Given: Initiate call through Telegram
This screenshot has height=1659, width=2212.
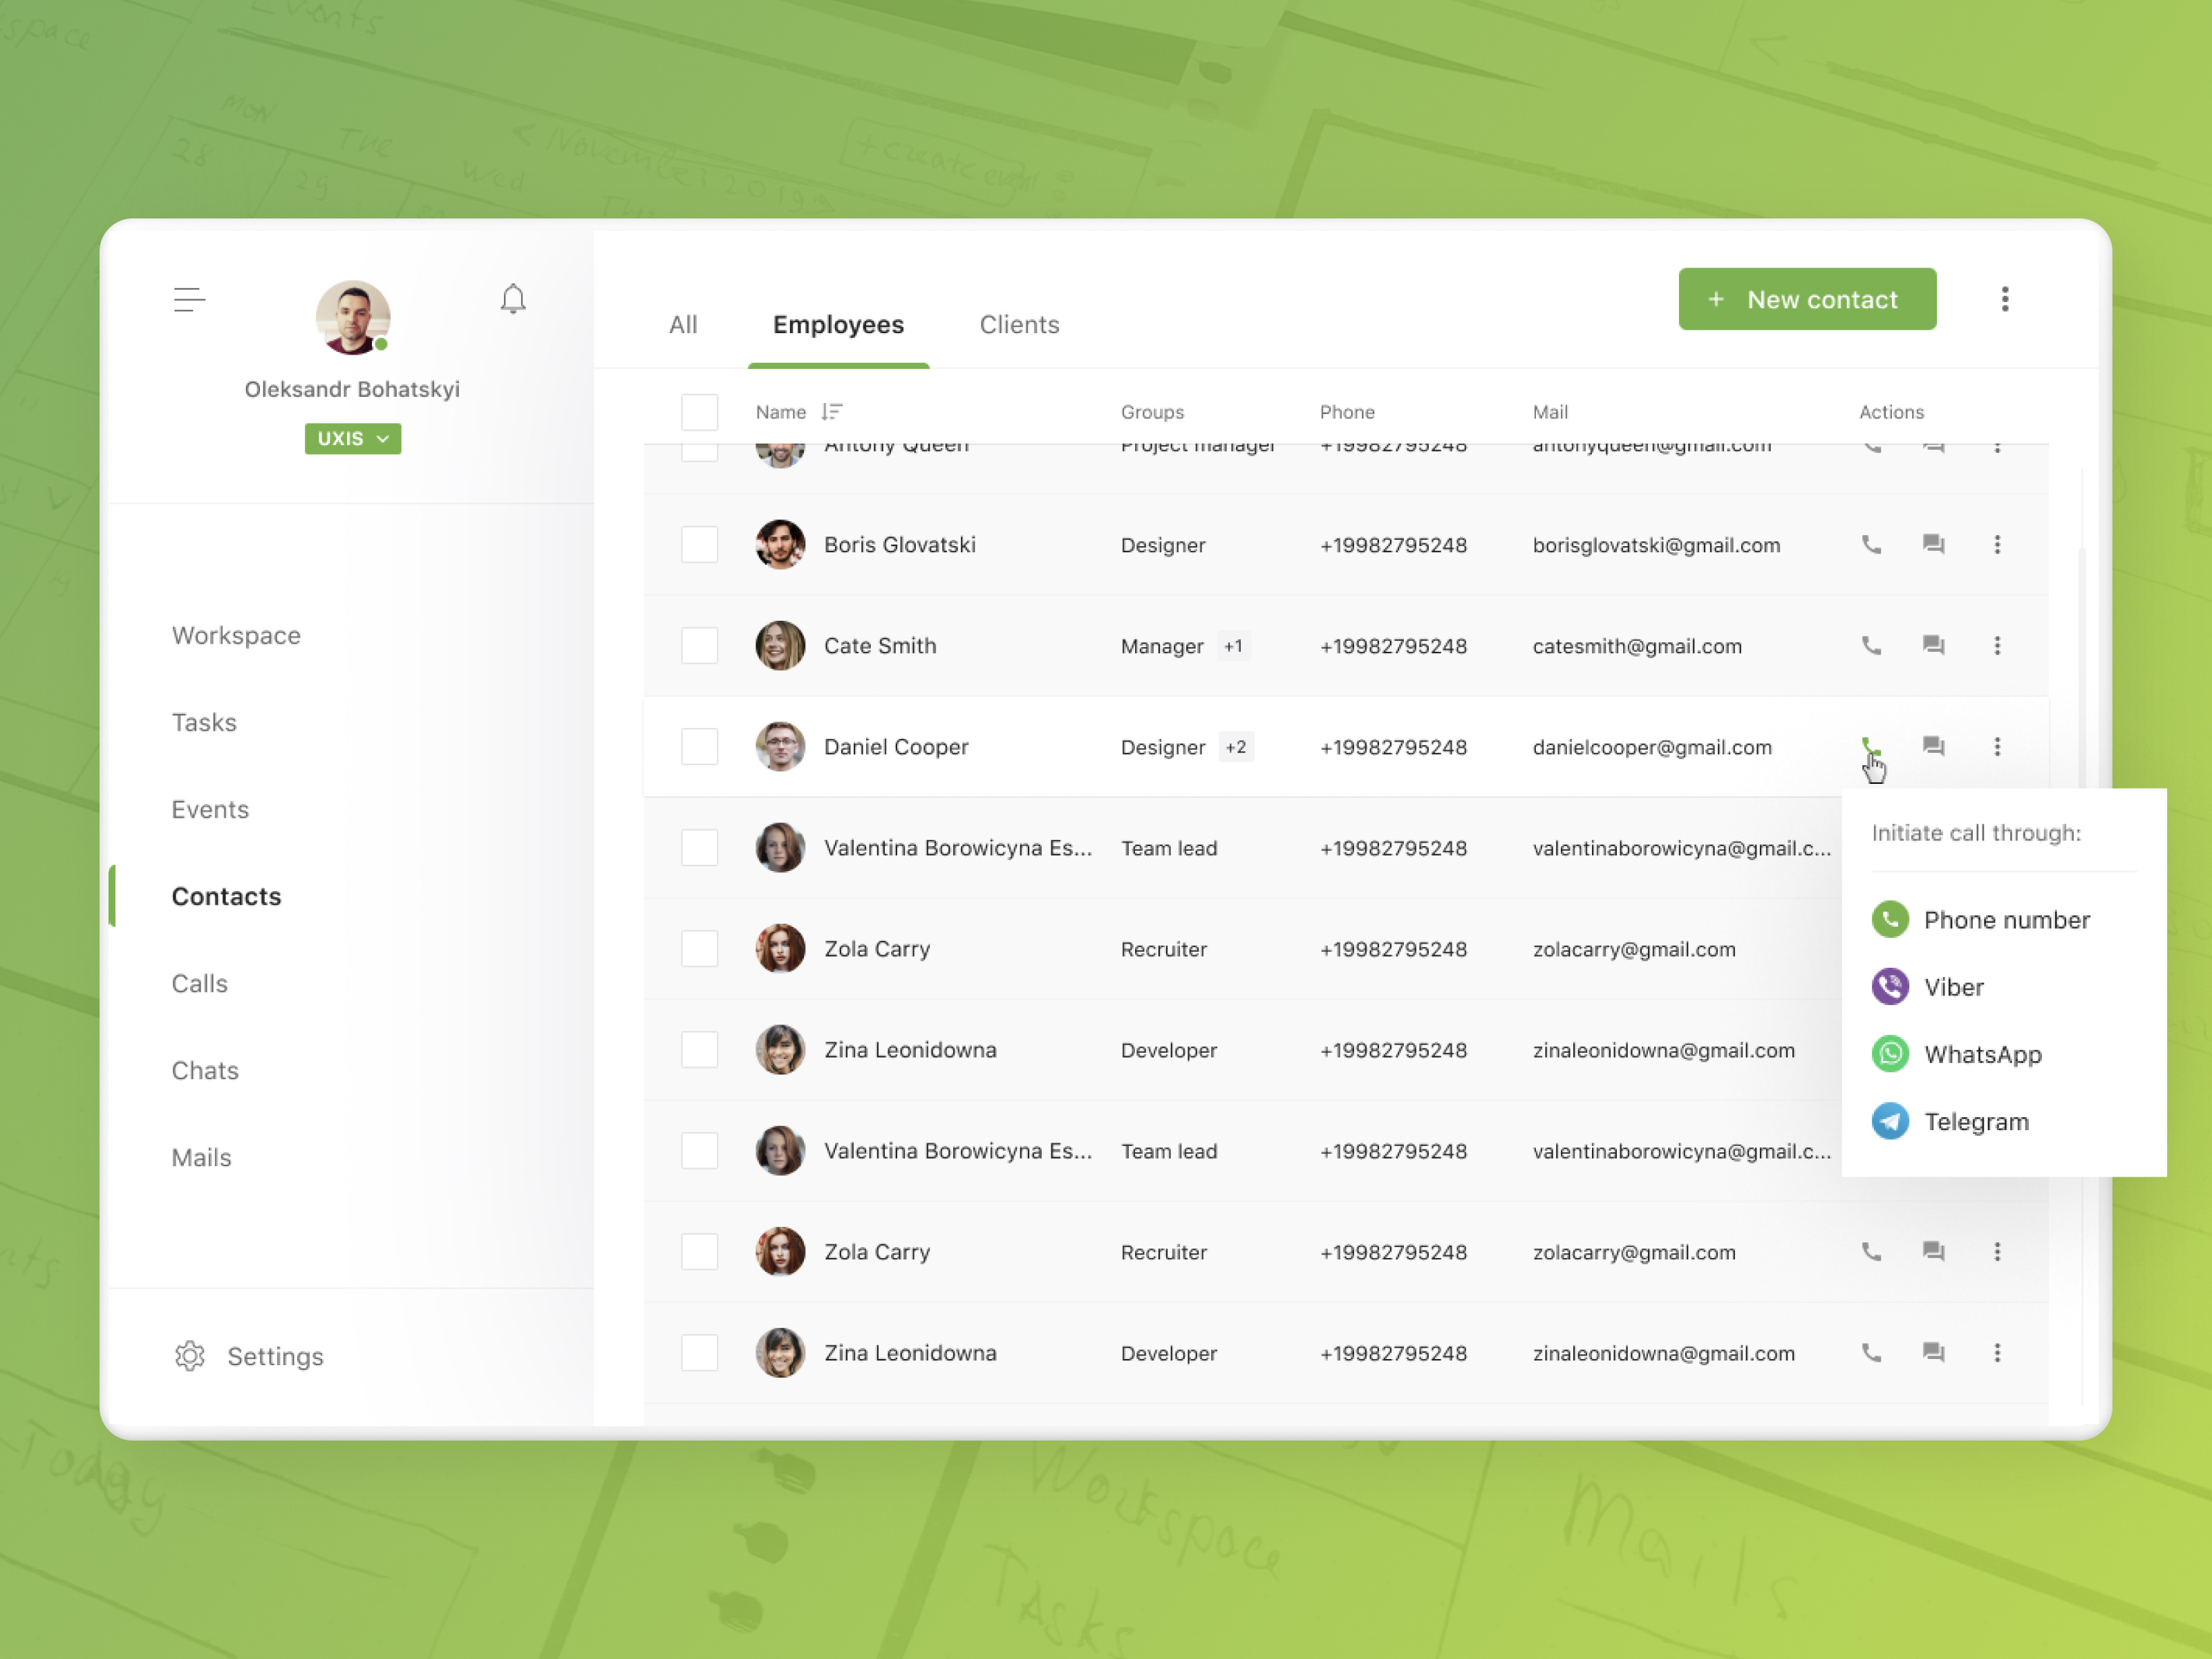Looking at the screenshot, I should (1975, 1121).
